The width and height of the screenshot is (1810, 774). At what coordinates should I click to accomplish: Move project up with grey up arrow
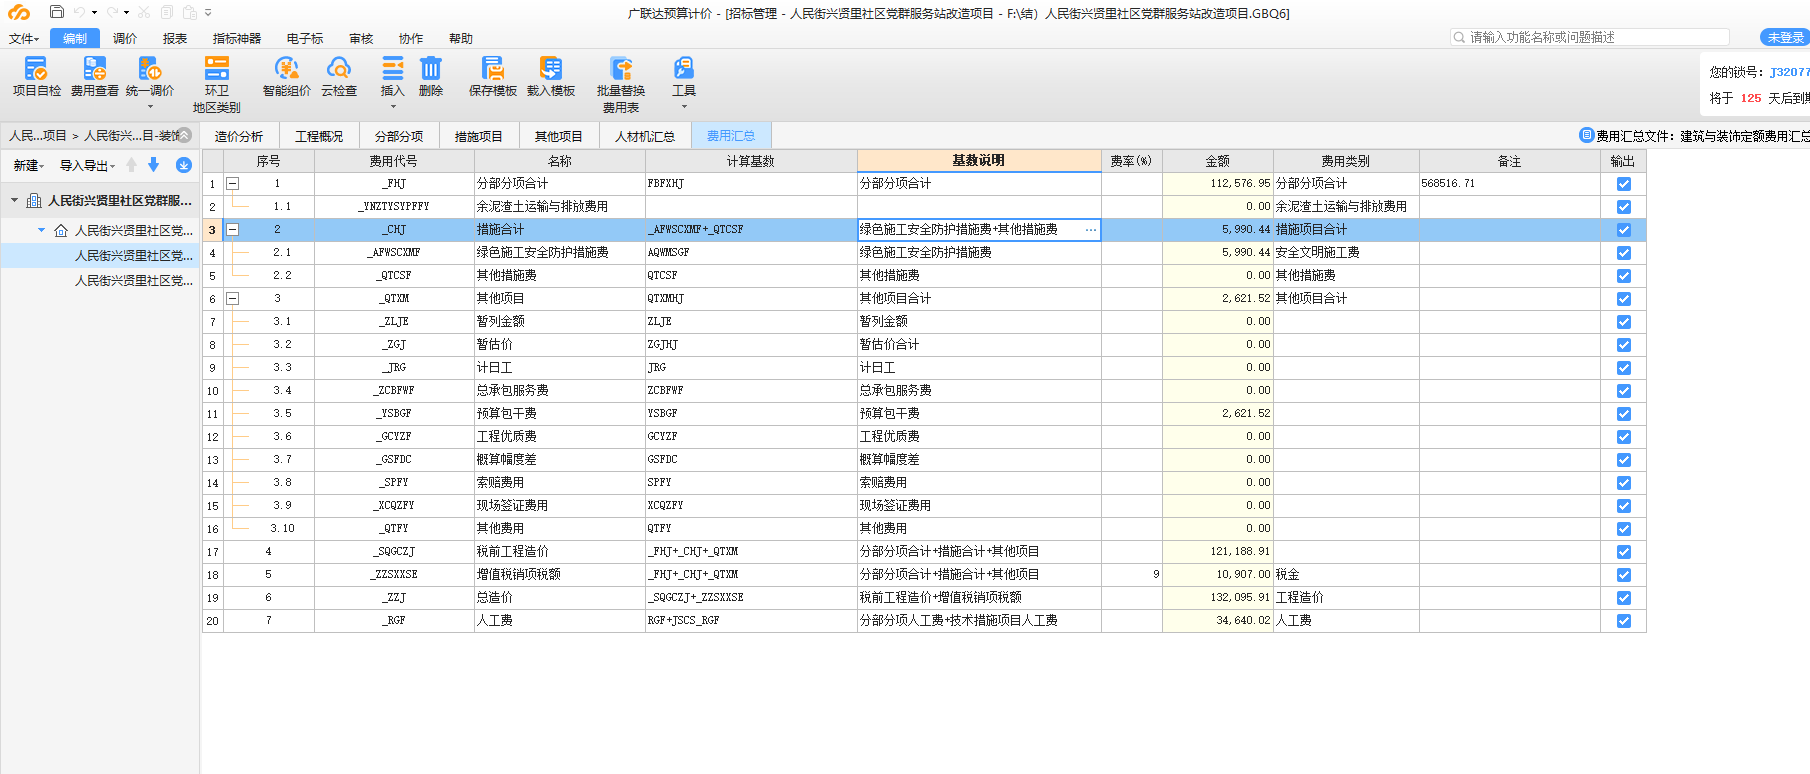(x=131, y=165)
